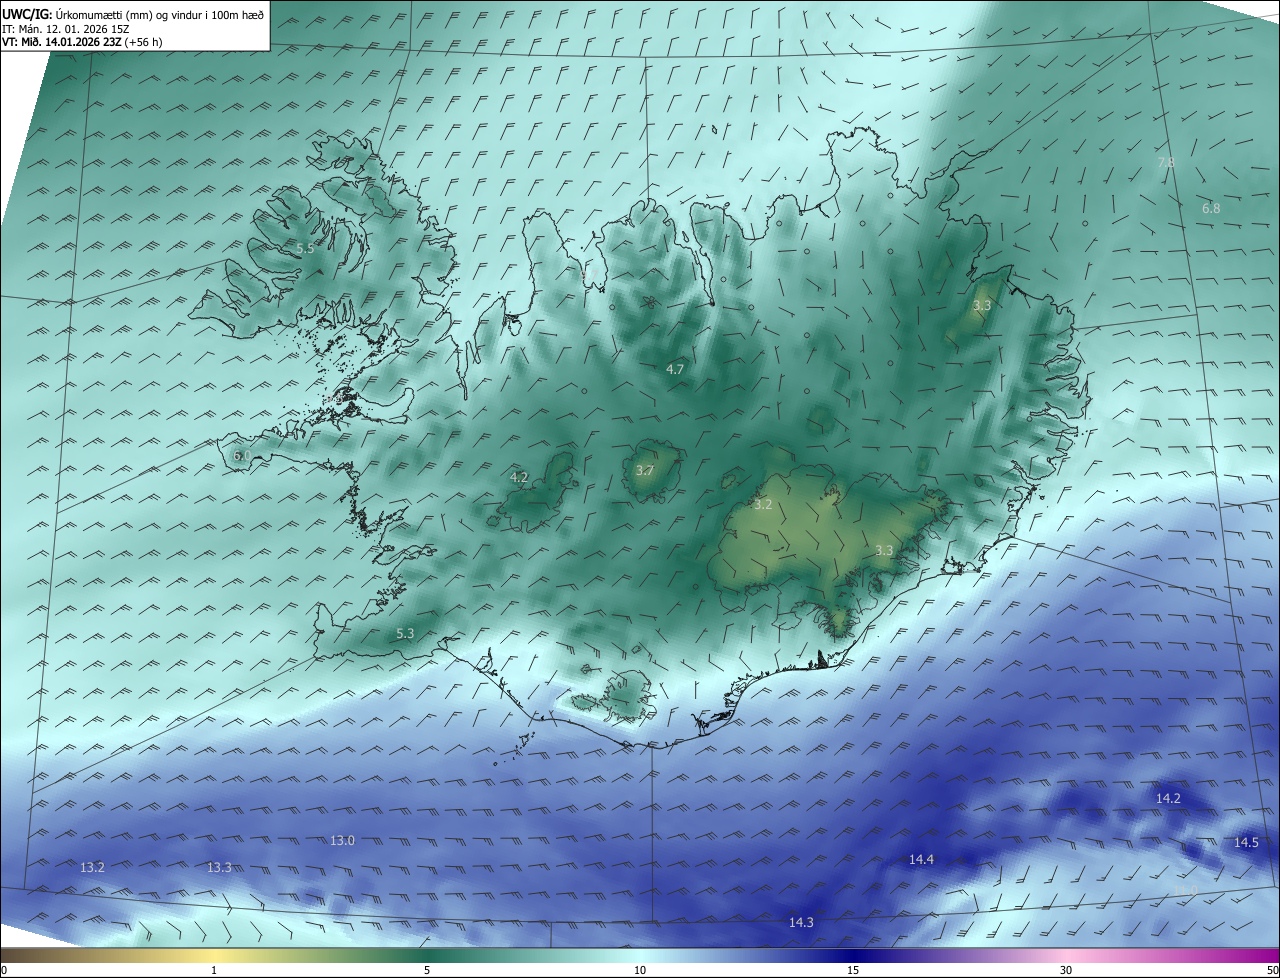The image size is (1280, 978).
Task: Click the 3.2 value label
Action: click(x=763, y=504)
